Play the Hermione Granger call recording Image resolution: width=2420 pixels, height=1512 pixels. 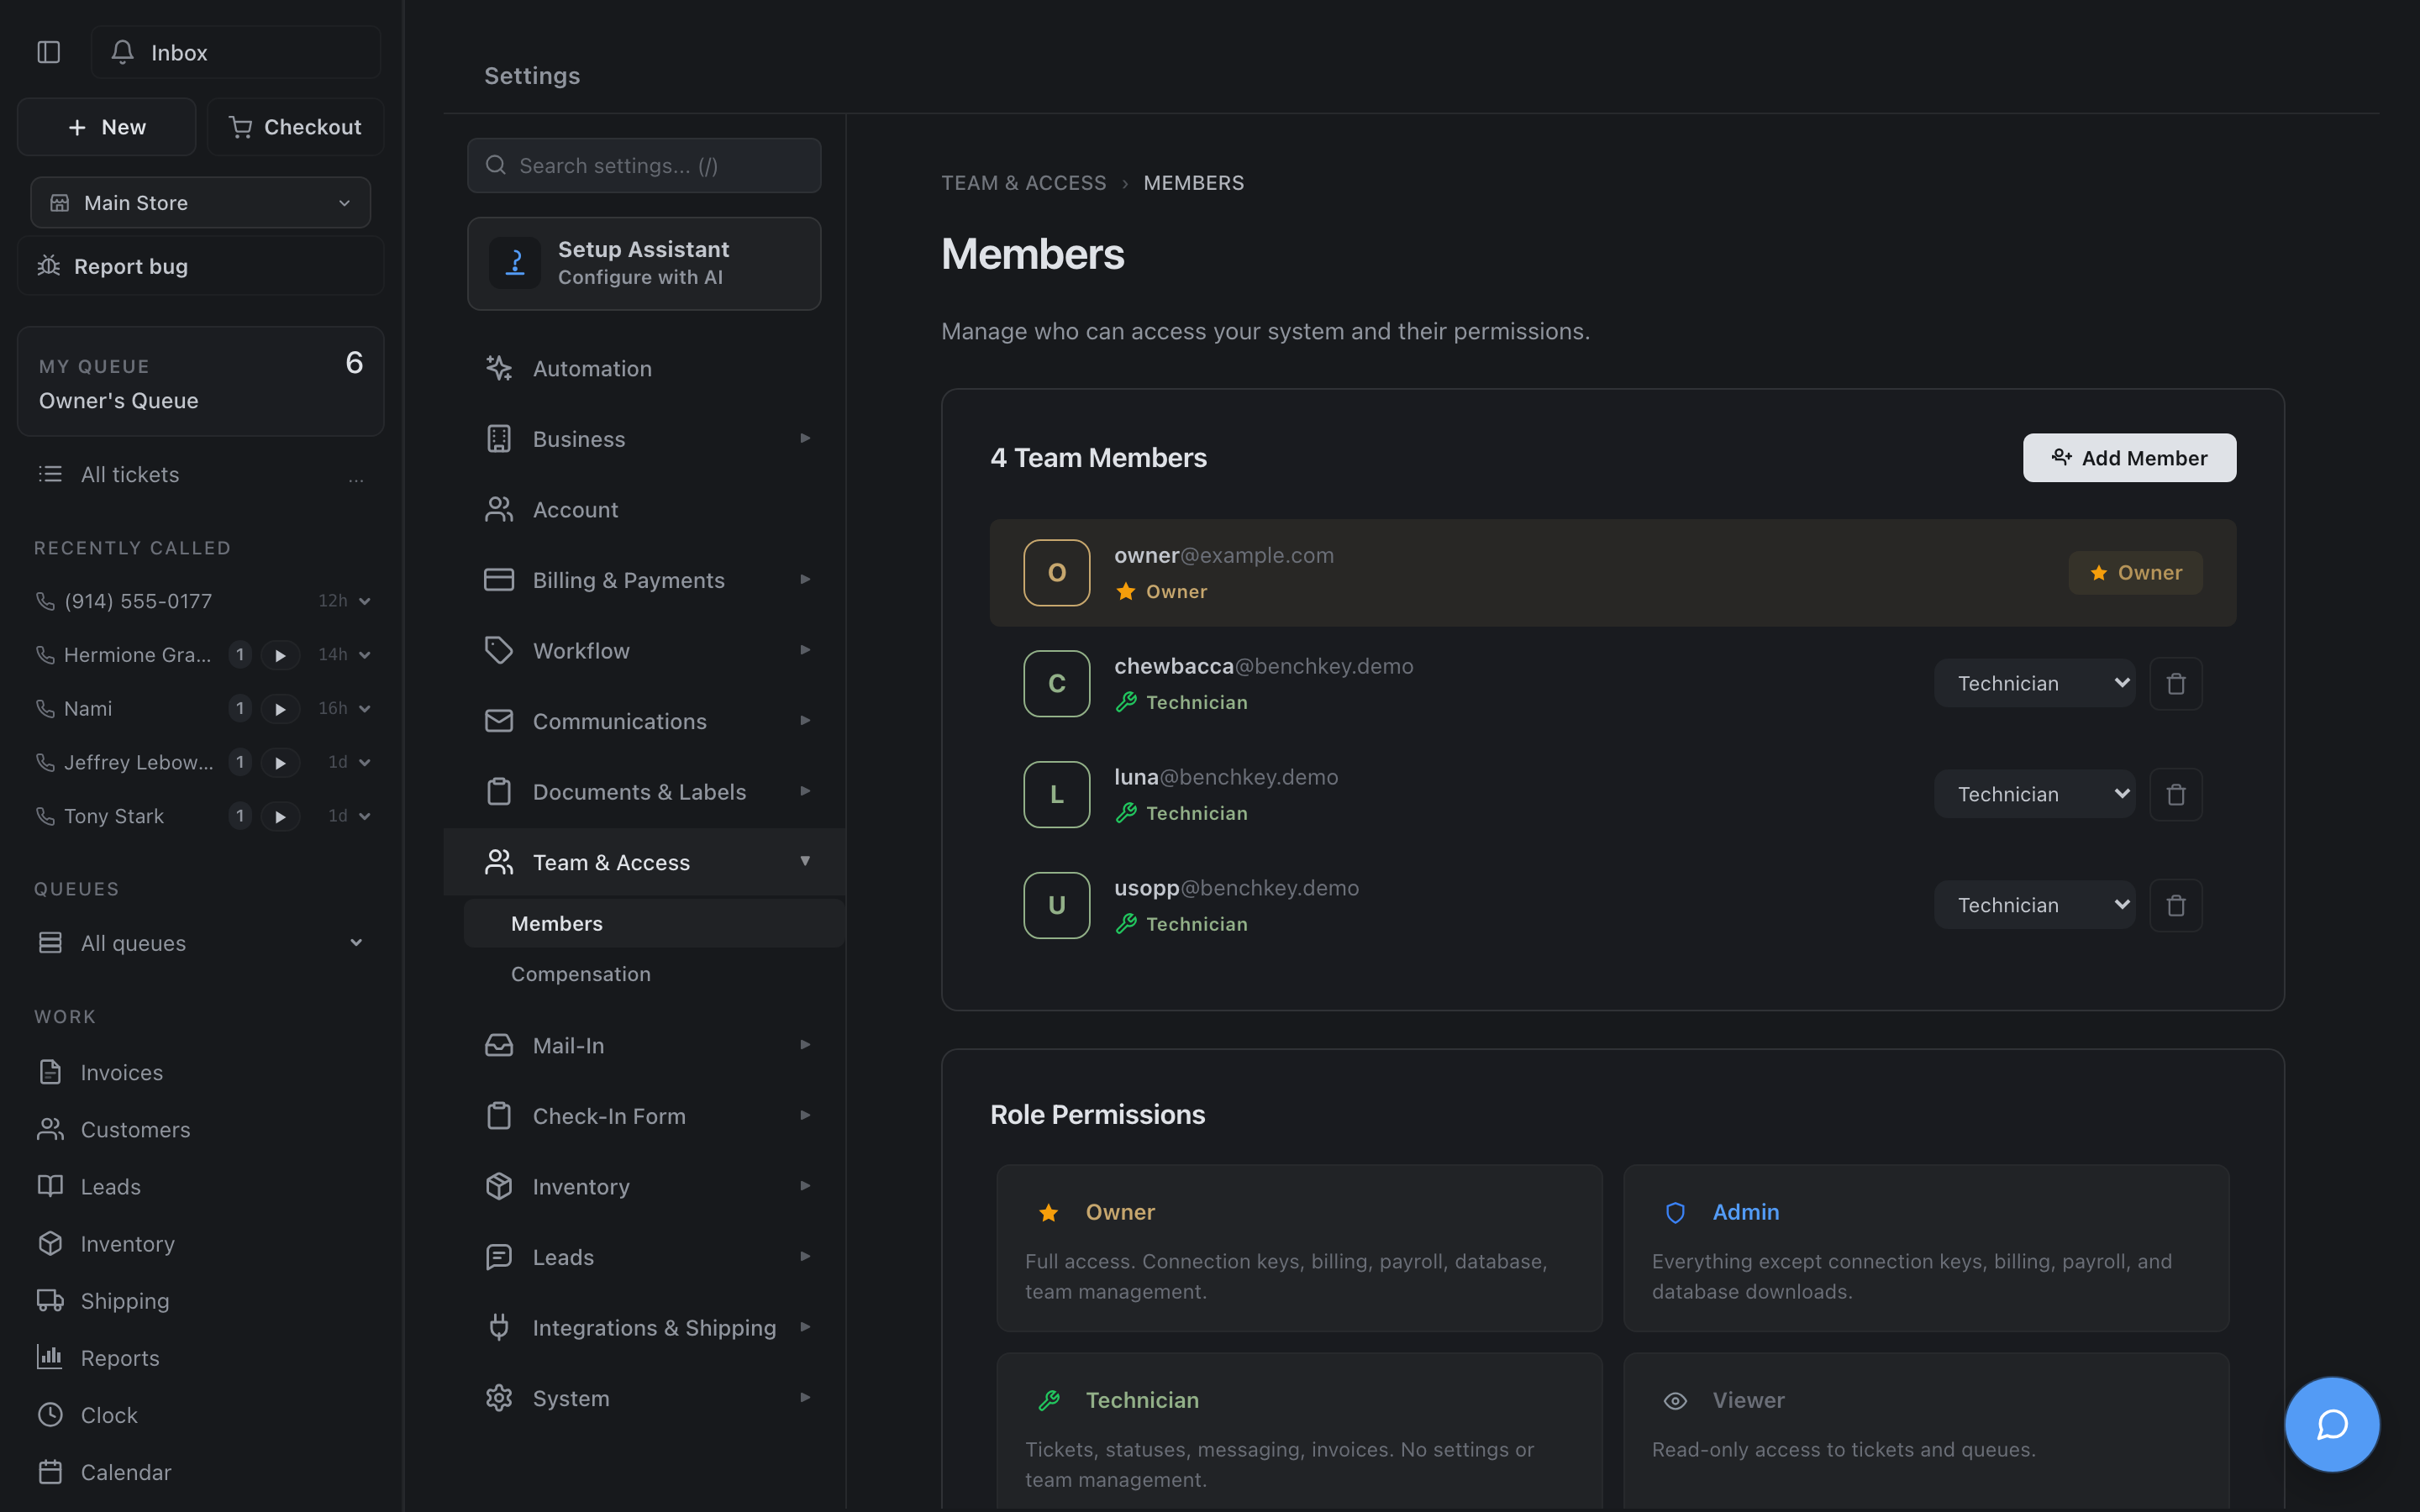[280, 655]
